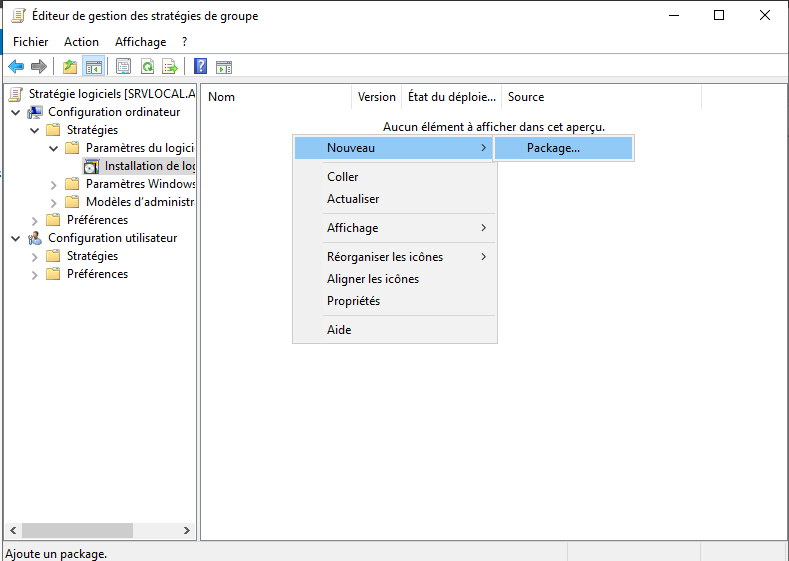
Task: Expand Modèles d'administration folder
Action: pyautogui.click(x=54, y=202)
